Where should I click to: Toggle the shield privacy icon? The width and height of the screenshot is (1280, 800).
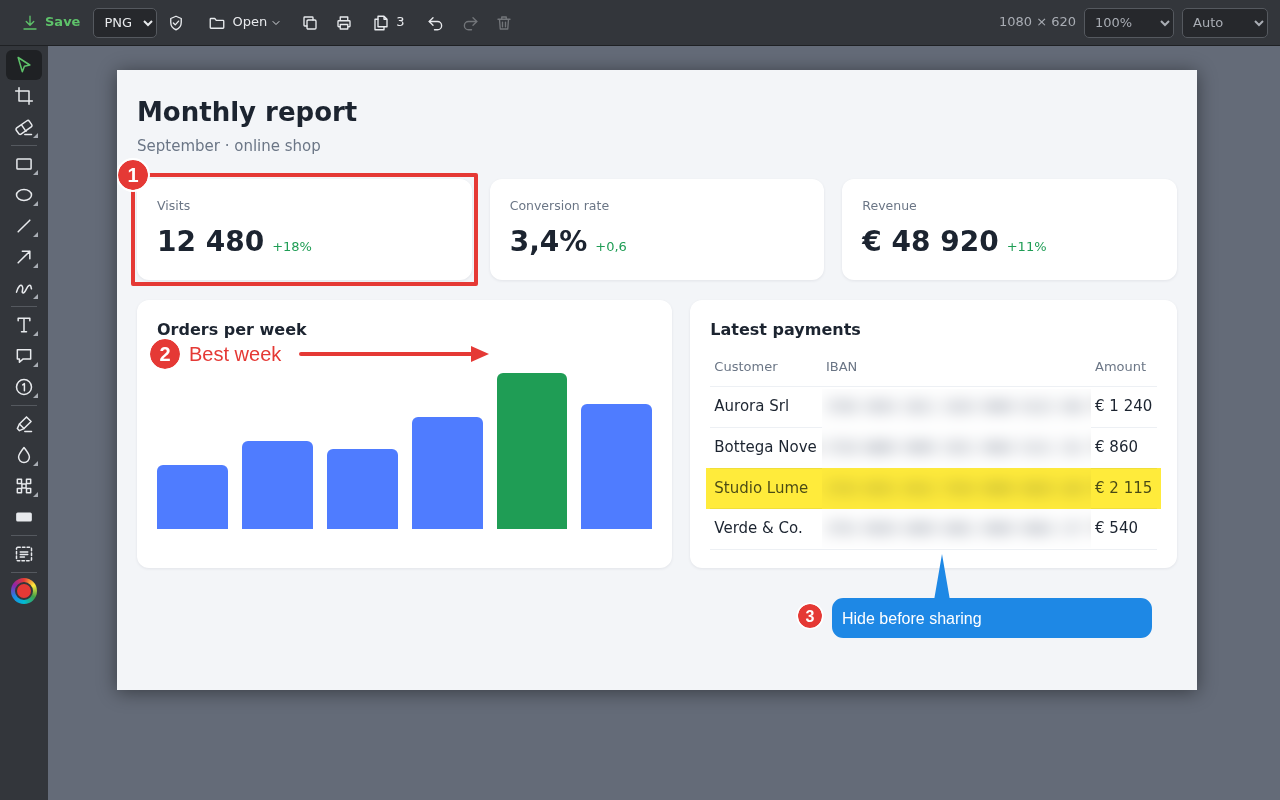coord(176,23)
